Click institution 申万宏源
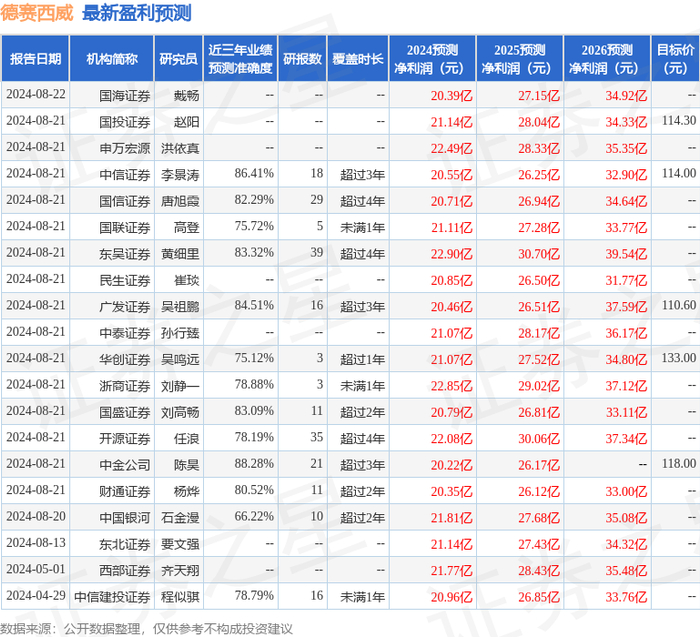 pyautogui.click(x=125, y=148)
